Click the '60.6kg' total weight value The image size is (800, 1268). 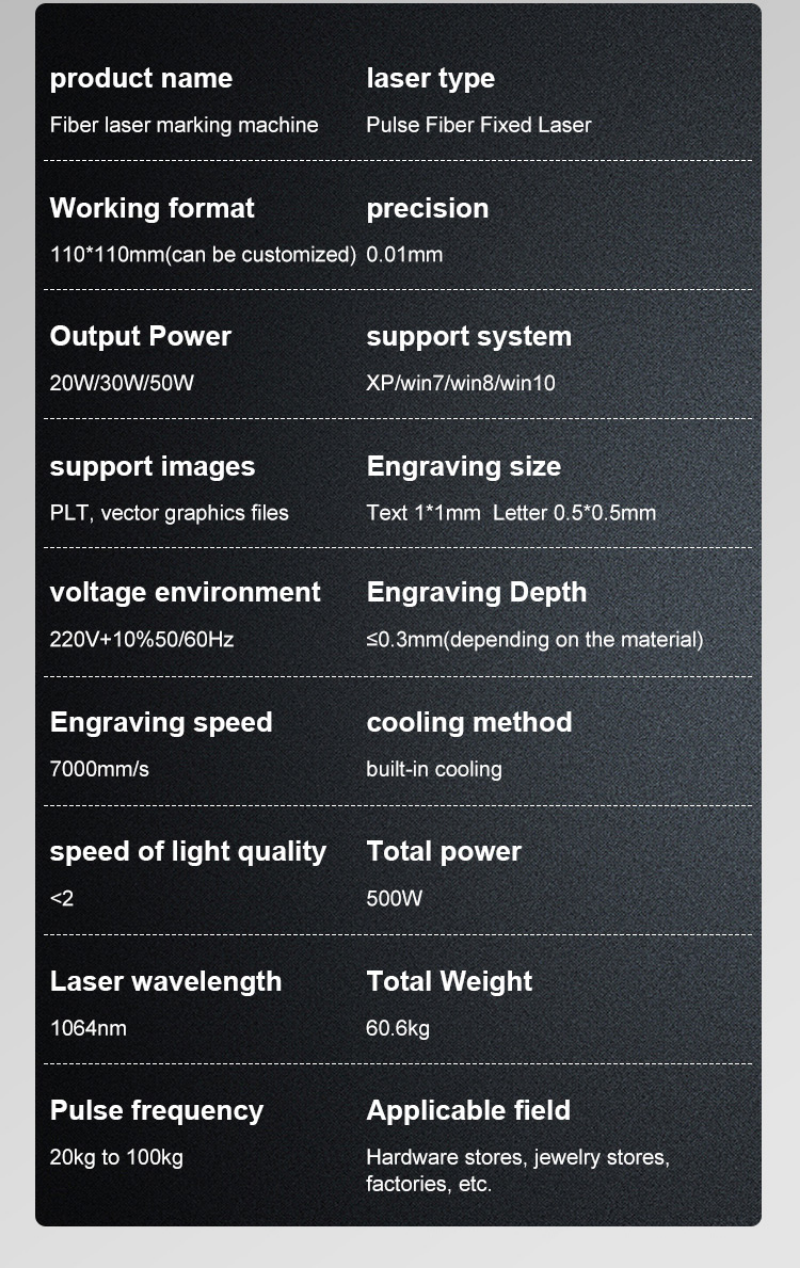[x=397, y=1028]
